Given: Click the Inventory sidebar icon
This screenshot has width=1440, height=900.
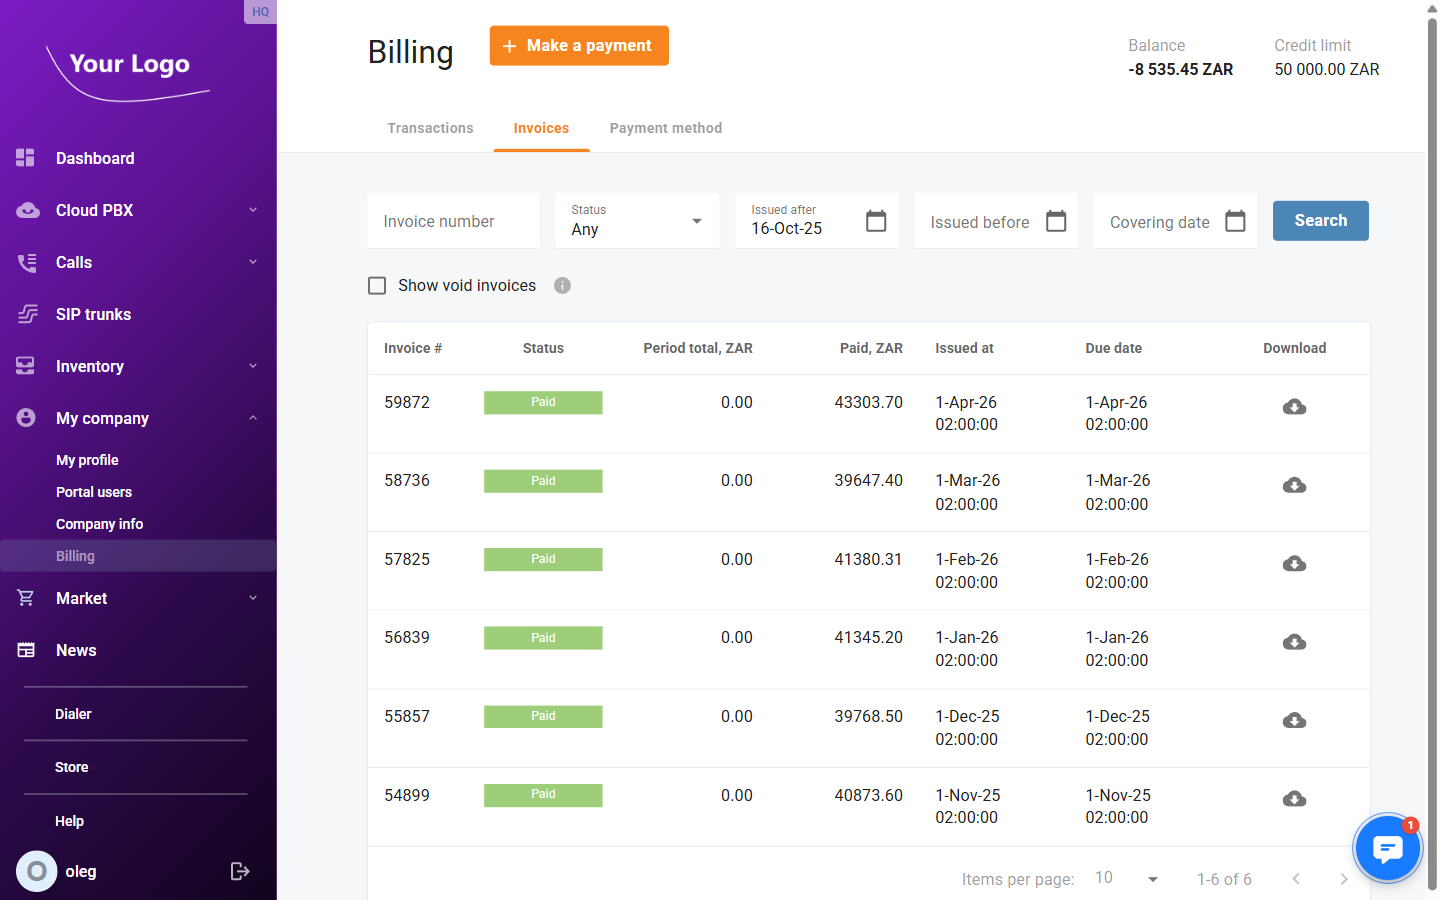Looking at the screenshot, I should click(x=26, y=366).
